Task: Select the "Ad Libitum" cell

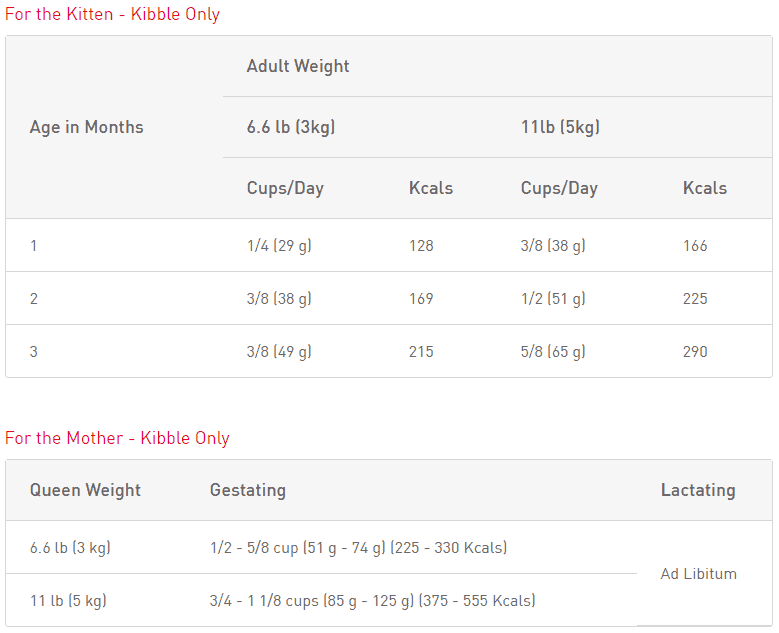Action: pyautogui.click(x=698, y=574)
